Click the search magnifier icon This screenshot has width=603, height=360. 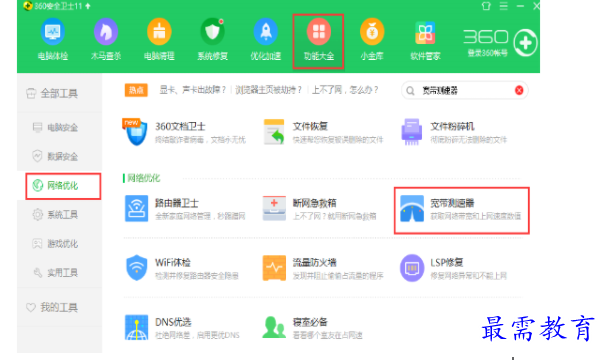pos(410,91)
